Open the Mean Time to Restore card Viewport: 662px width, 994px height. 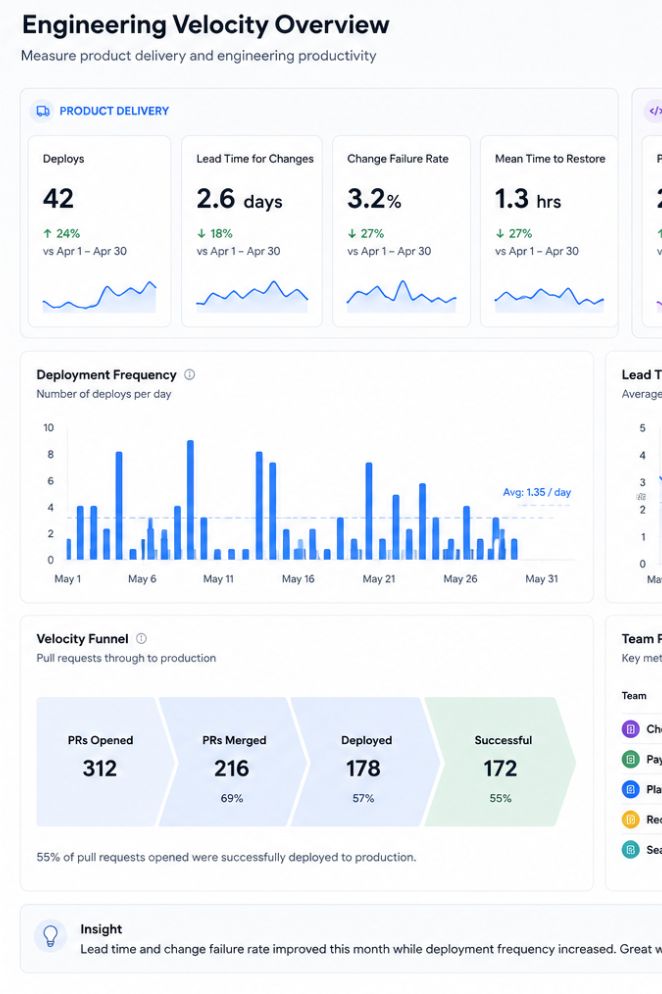549,231
